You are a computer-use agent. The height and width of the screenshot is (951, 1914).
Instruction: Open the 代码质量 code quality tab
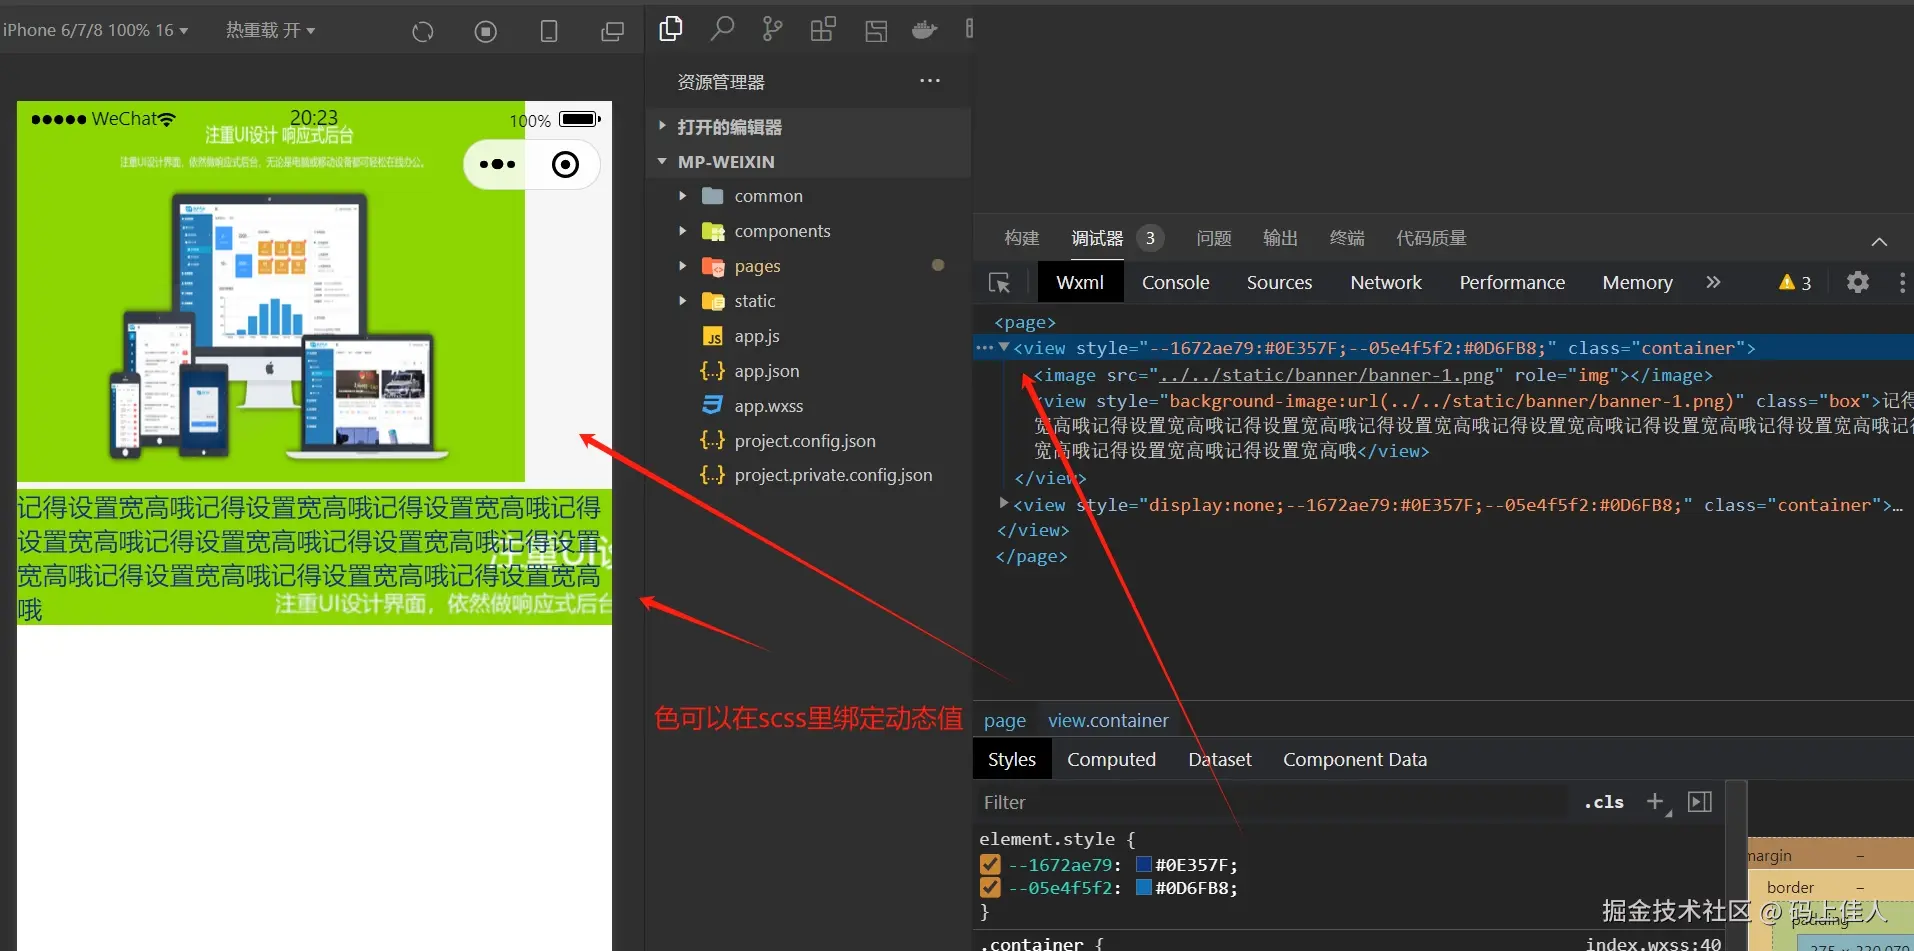pyautogui.click(x=1431, y=238)
